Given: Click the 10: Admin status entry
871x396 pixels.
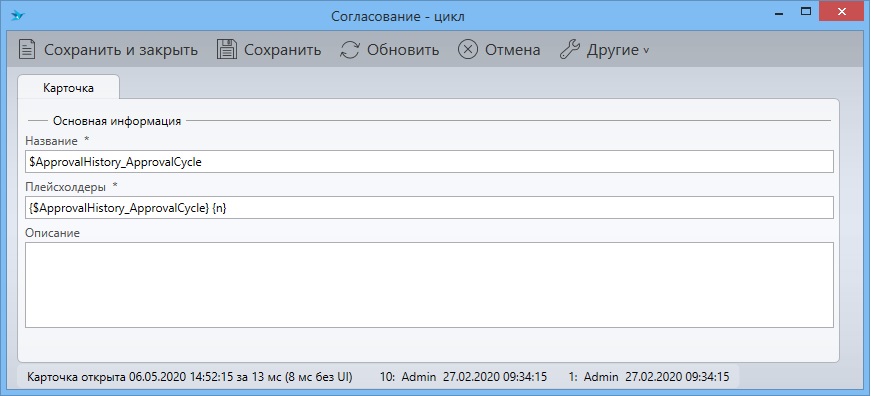Looking at the screenshot, I should coord(463,377).
